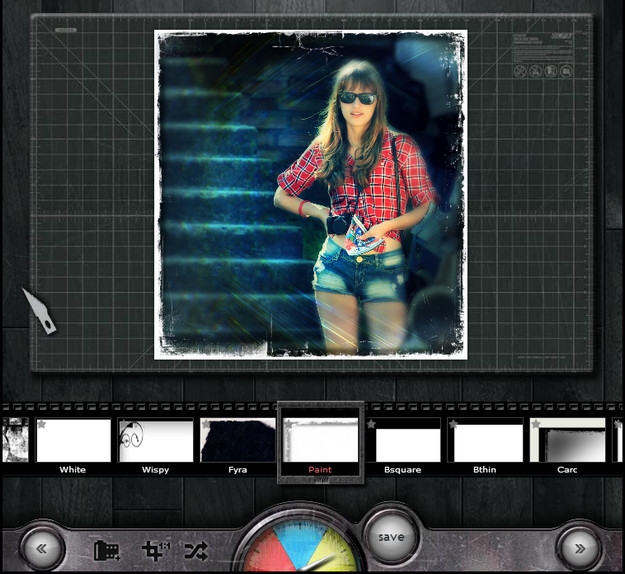The image size is (625, 574).
Task: Select the red effects segment on dial
Action: click(x=267, y=552)
